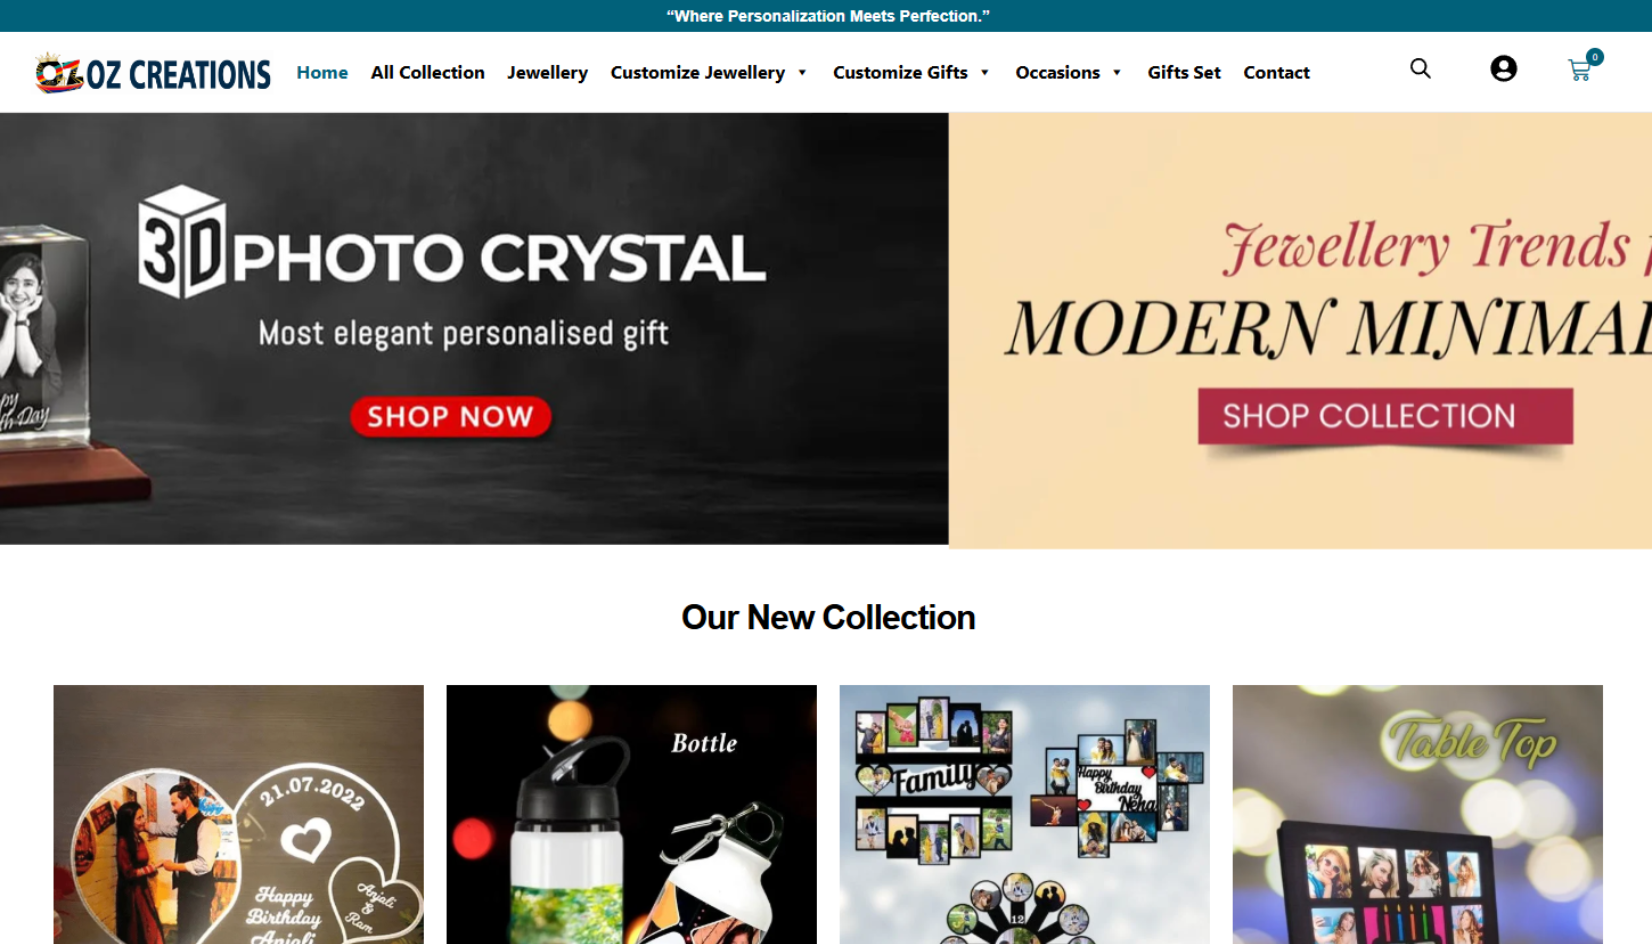The image size is (1652, 944).
Task: Go to the Home menu item
Action: click(x=322, y=73)
